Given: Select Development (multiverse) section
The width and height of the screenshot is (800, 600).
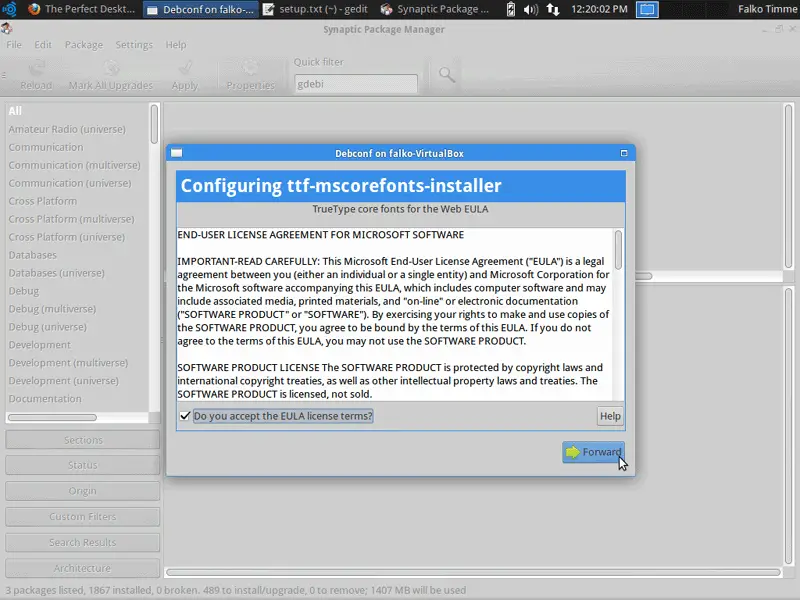Looking at the screenshot, I should [68, 363].
